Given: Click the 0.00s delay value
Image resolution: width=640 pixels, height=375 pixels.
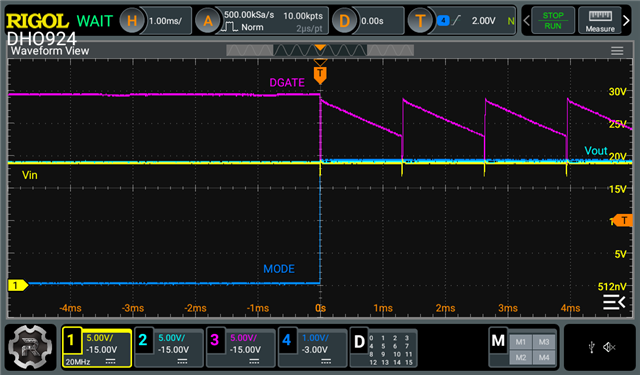Looking at the screenshot, I should coord(372,21).
